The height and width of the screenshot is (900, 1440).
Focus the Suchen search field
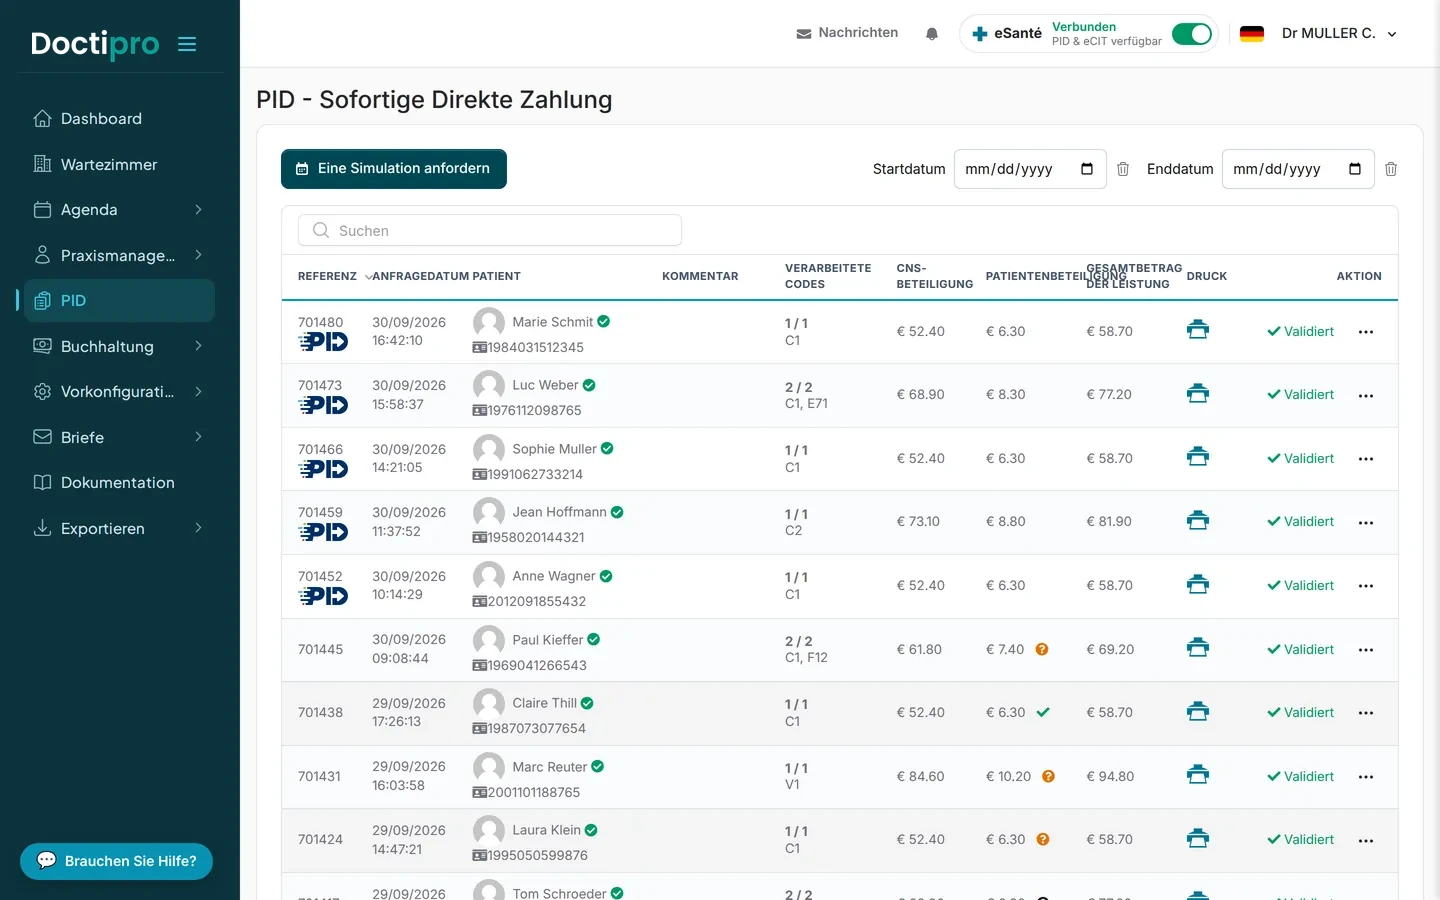tap(490, 230)
